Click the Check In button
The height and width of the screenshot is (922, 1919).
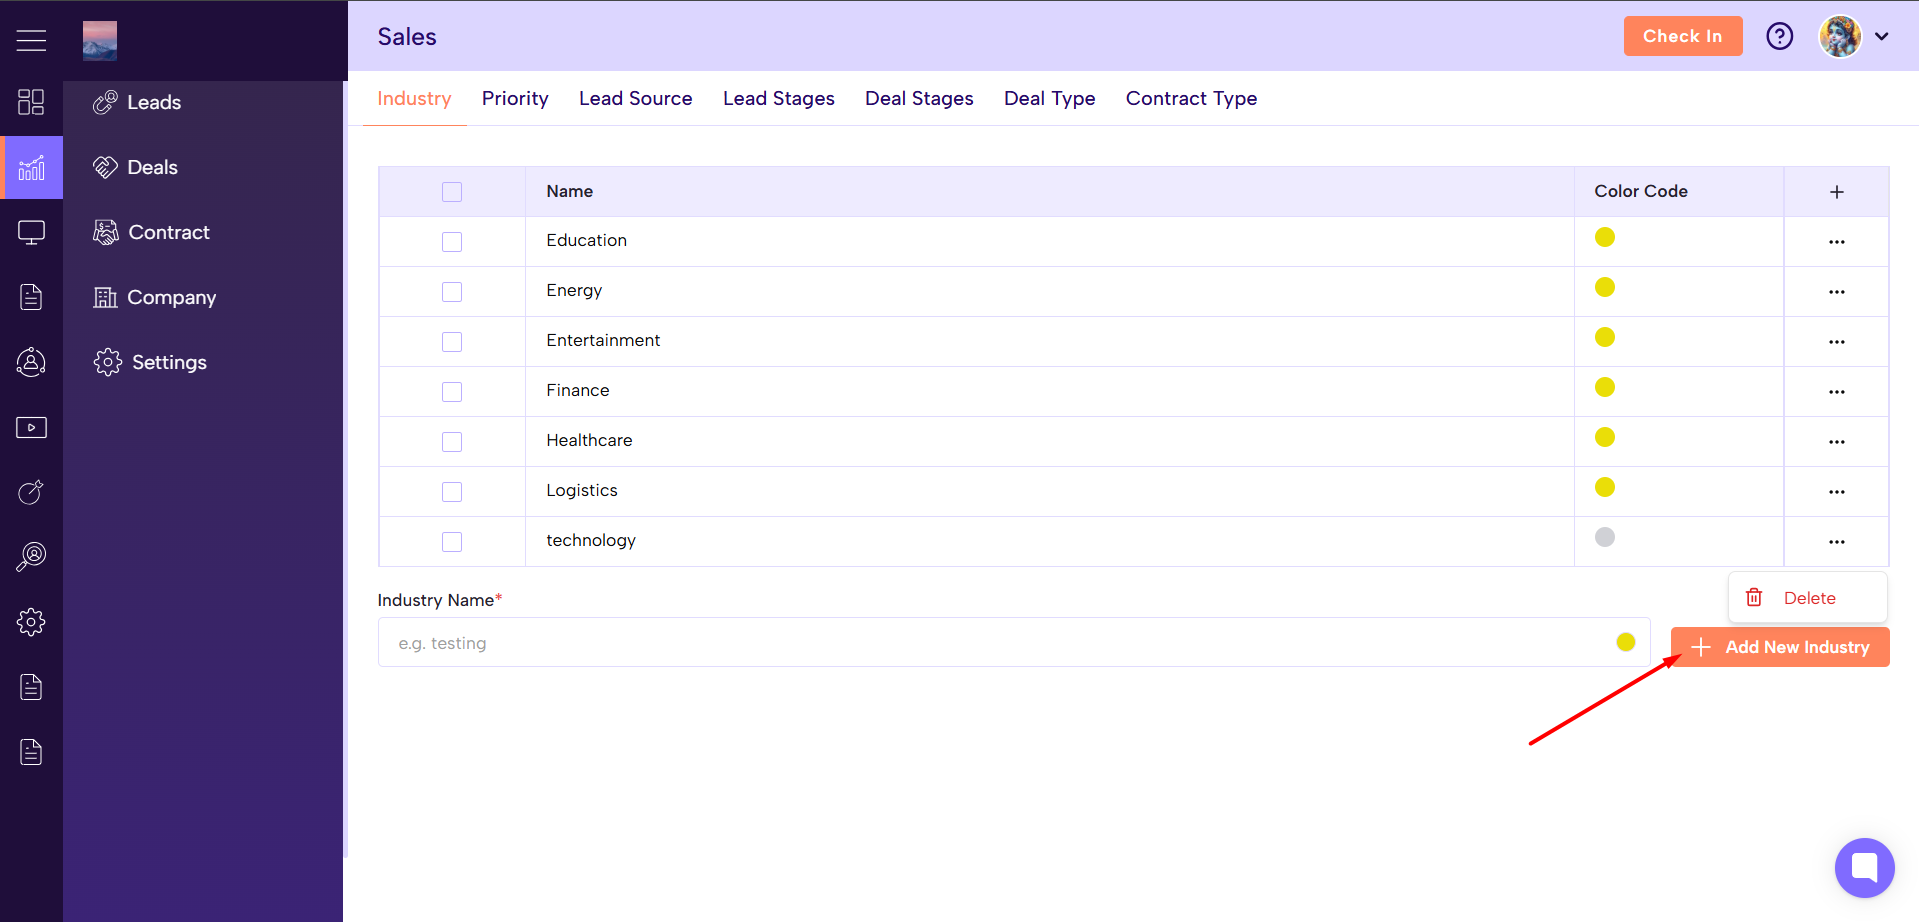(1682, 37)
